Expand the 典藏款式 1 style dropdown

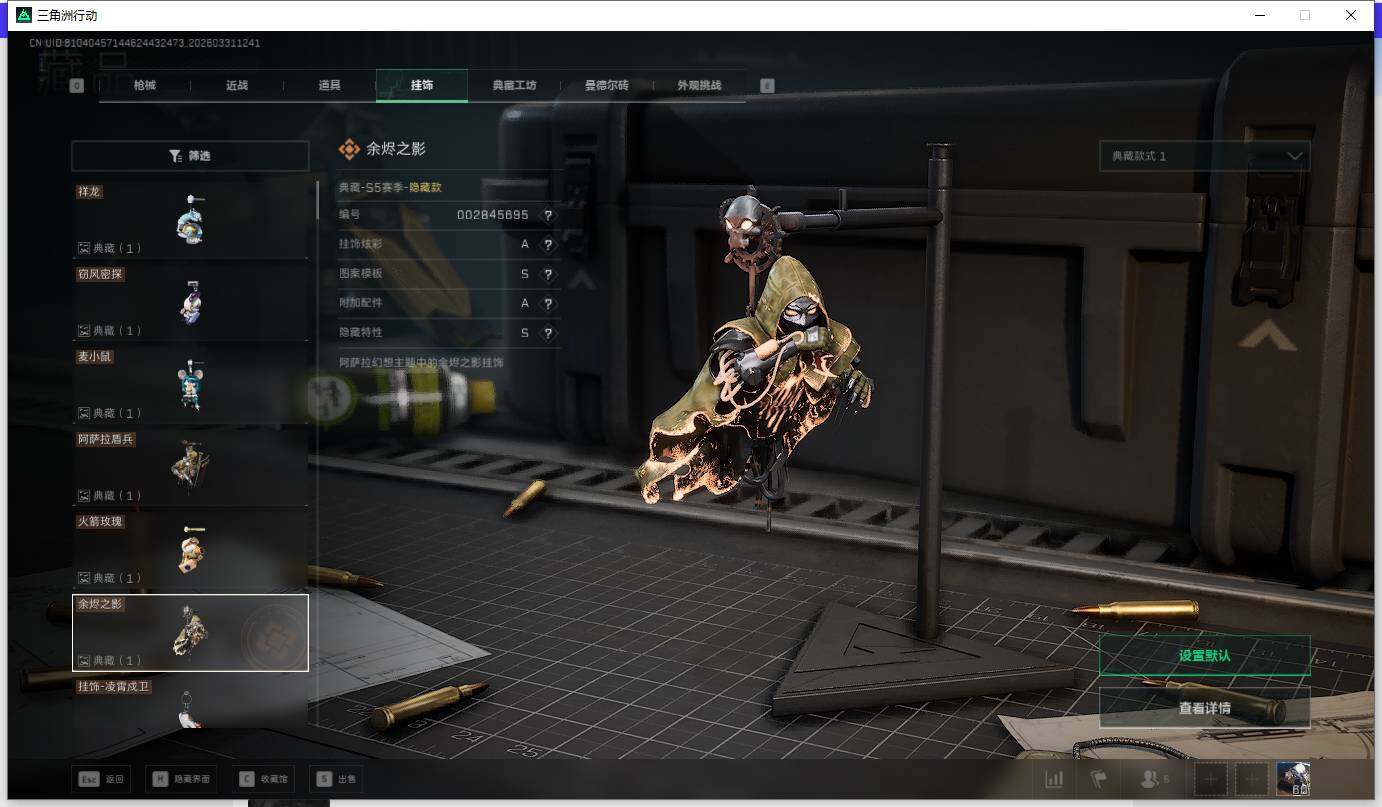[x=1204, y=156]
